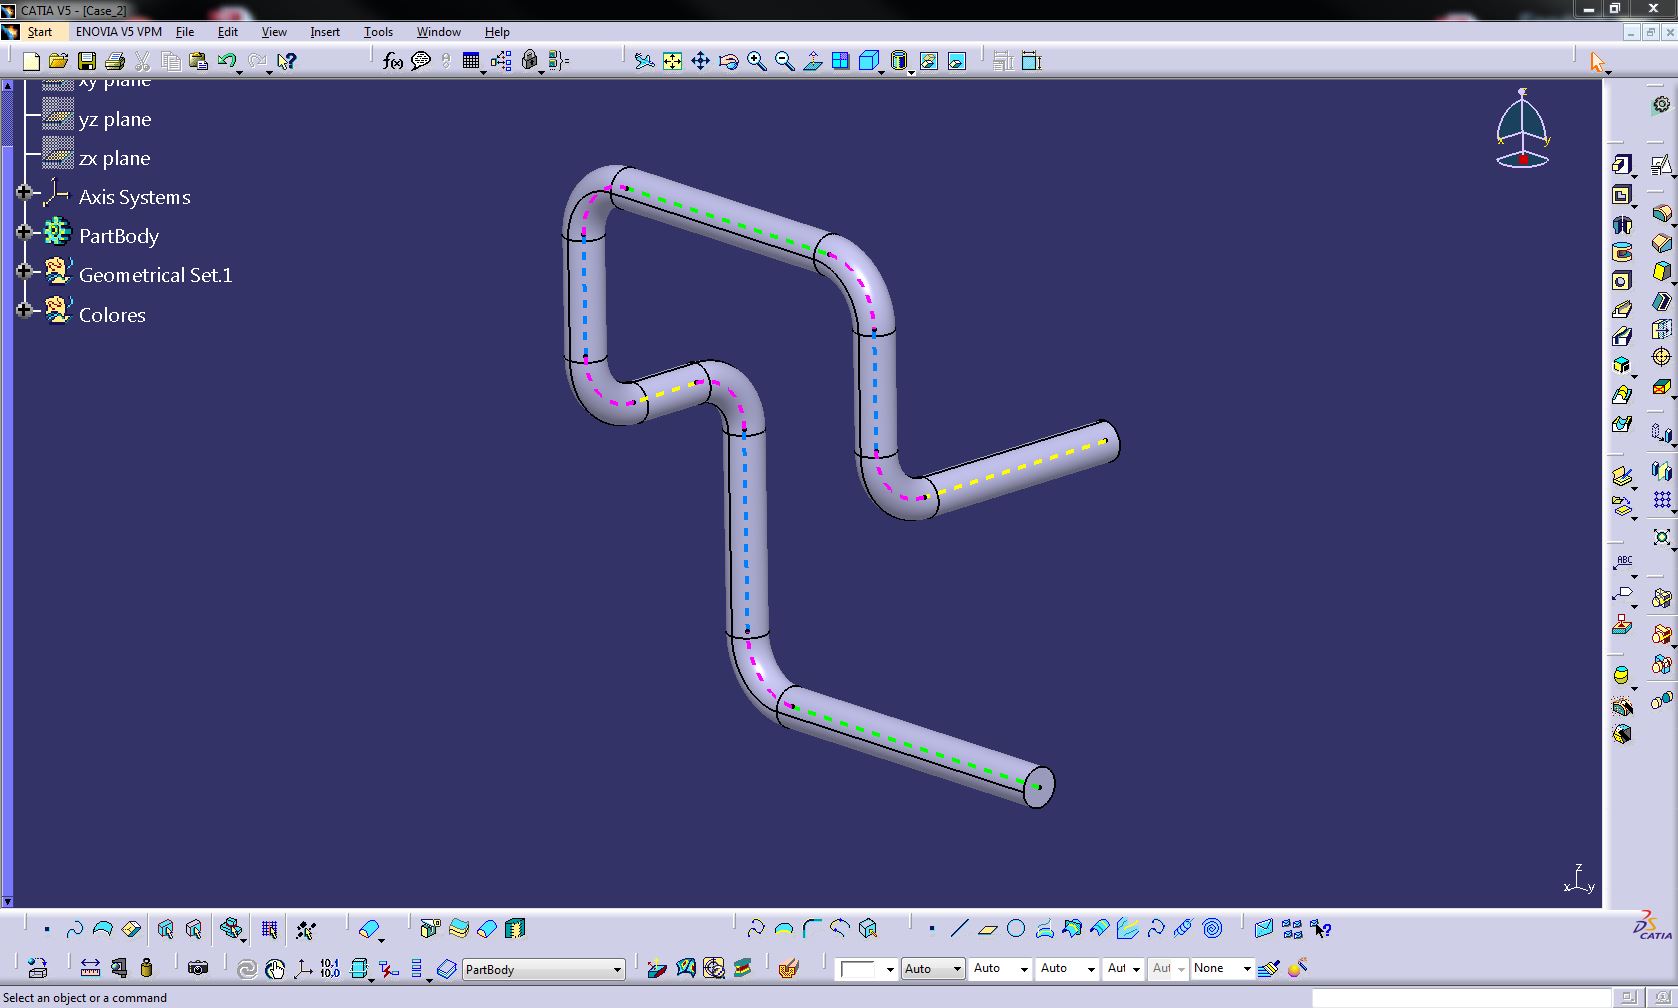The image size is (1678, 1008).
Task: Click the What's This help icon
Action: (287, 61)
